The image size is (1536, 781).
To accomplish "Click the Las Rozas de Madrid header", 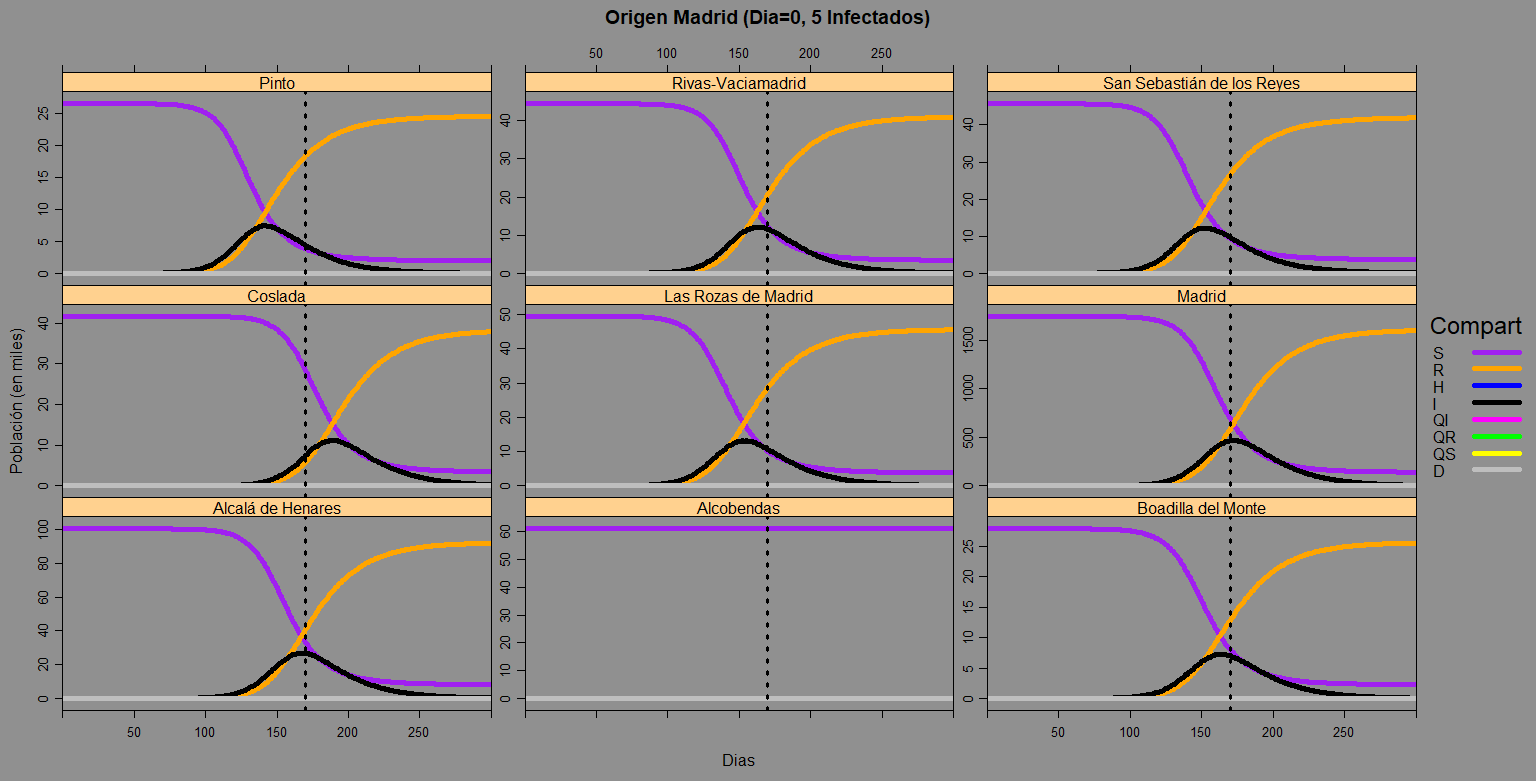I will tap(739, 296).
